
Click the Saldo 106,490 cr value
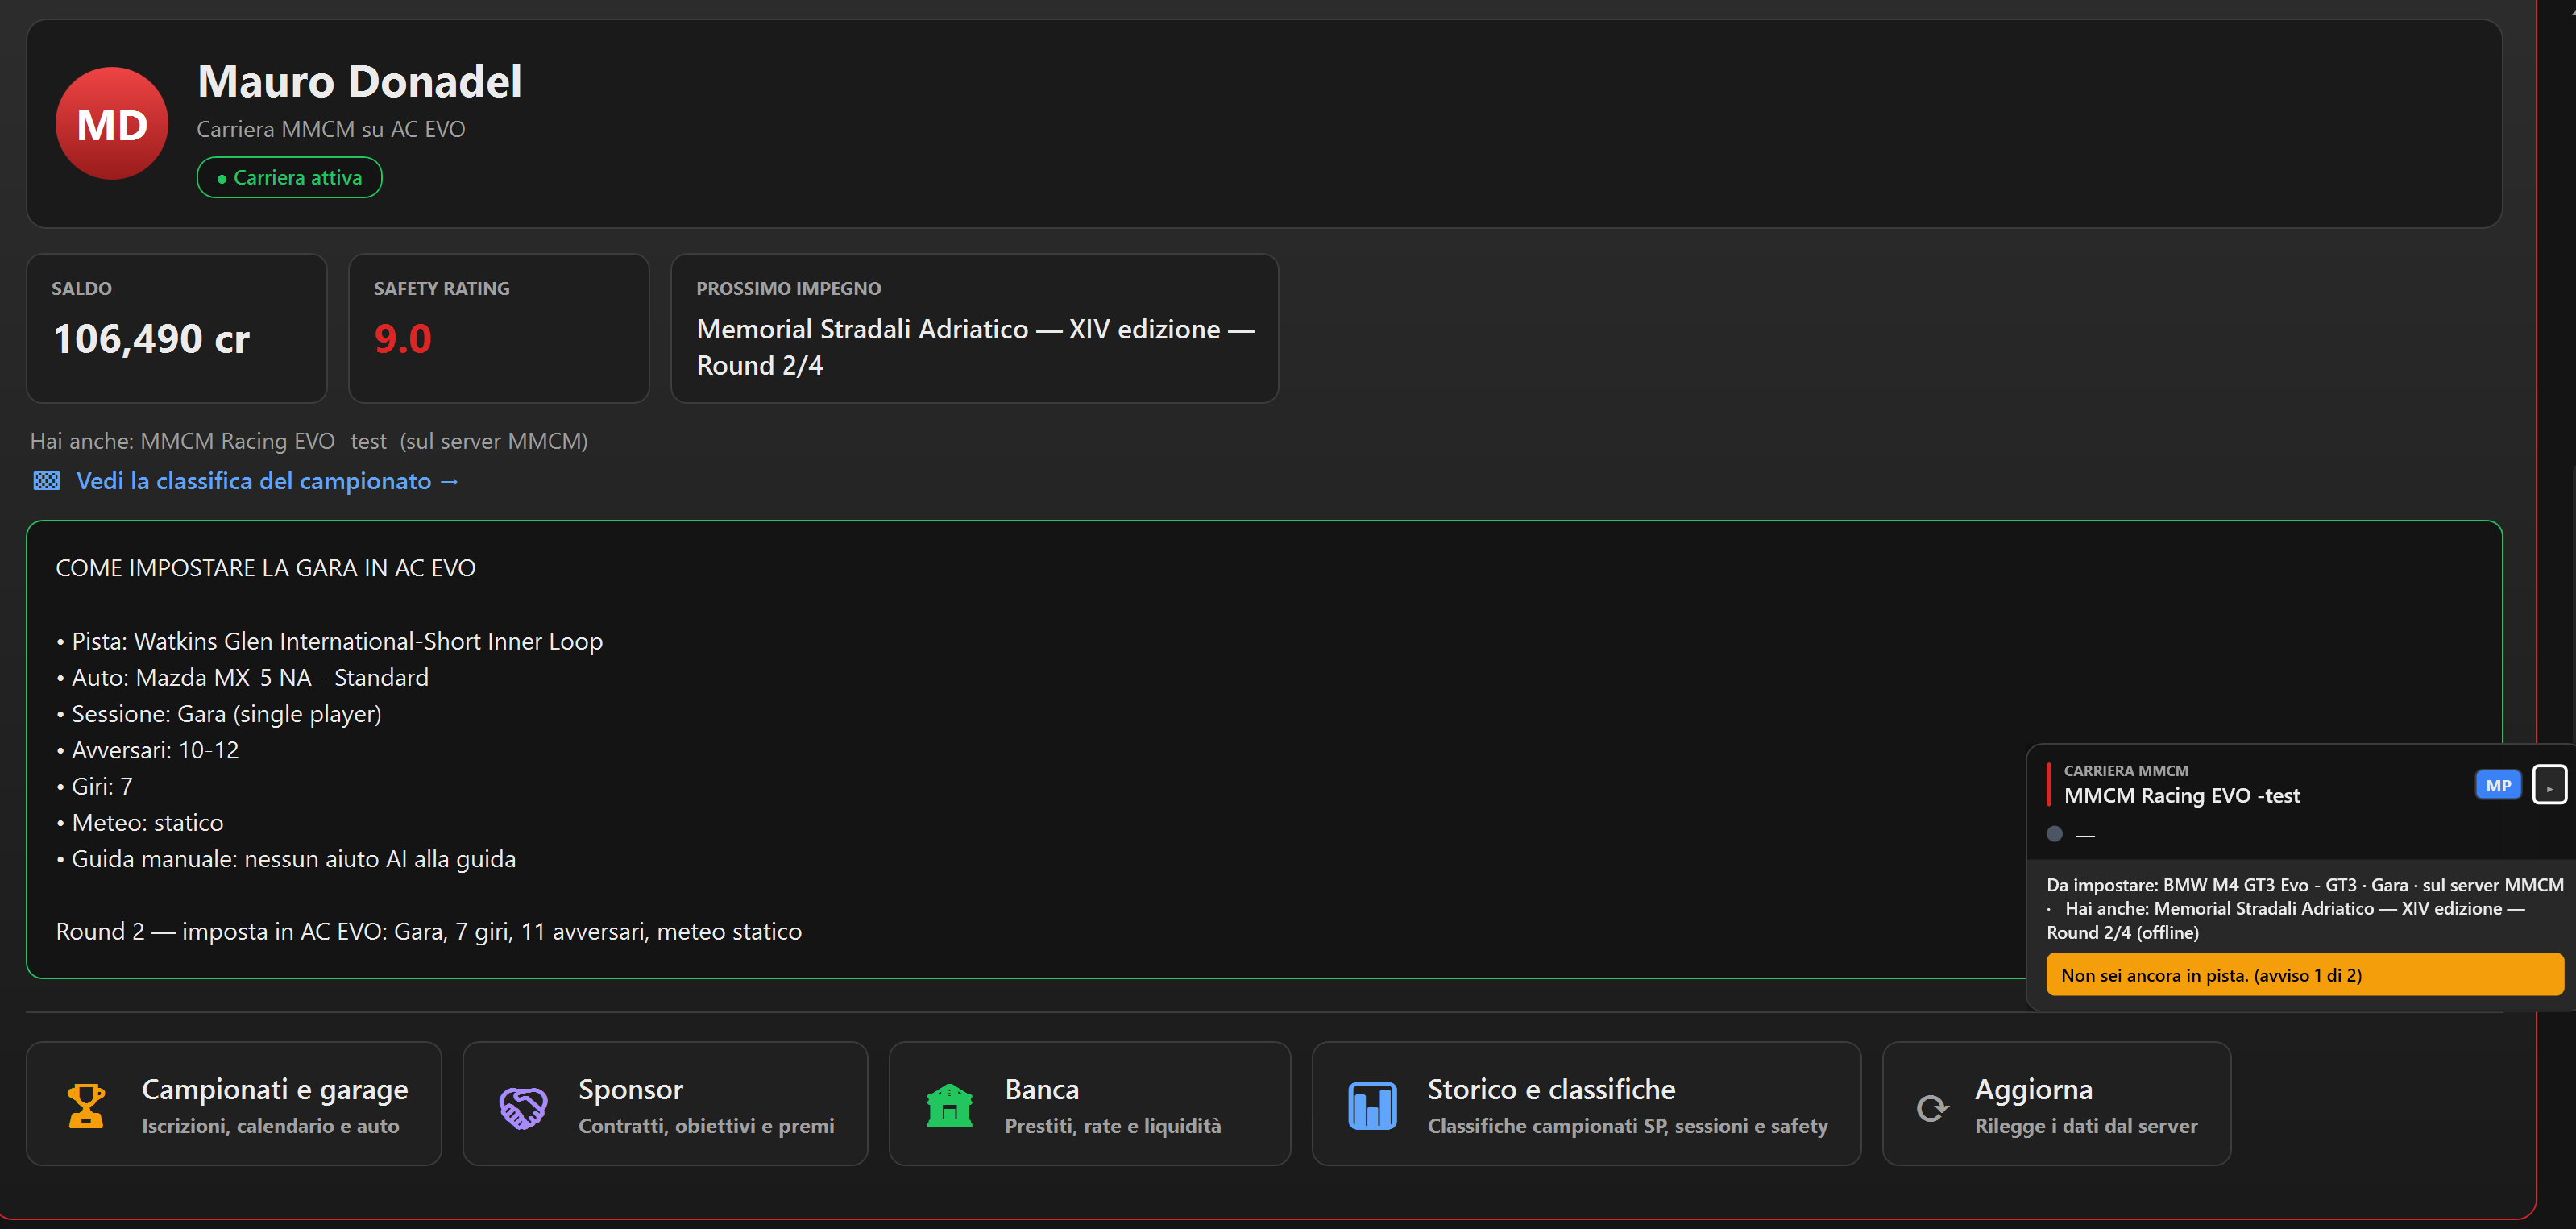(151, 339)
